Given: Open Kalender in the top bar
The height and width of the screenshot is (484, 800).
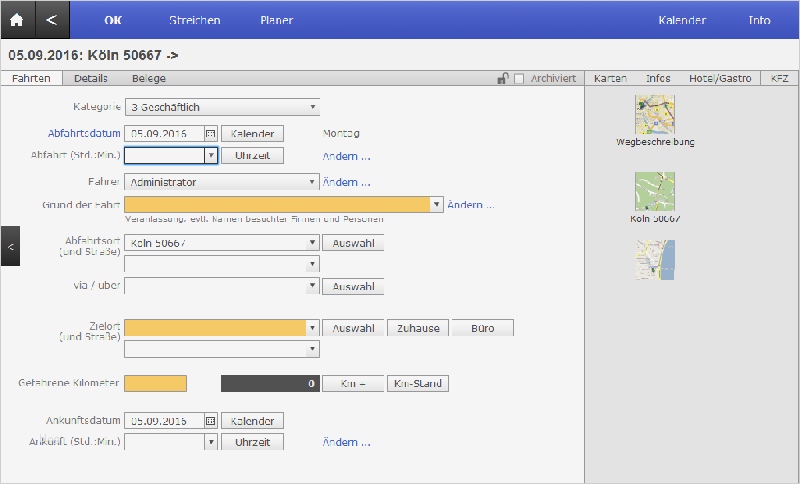Looking at the screenshot, I should click(x=682, y=20).
